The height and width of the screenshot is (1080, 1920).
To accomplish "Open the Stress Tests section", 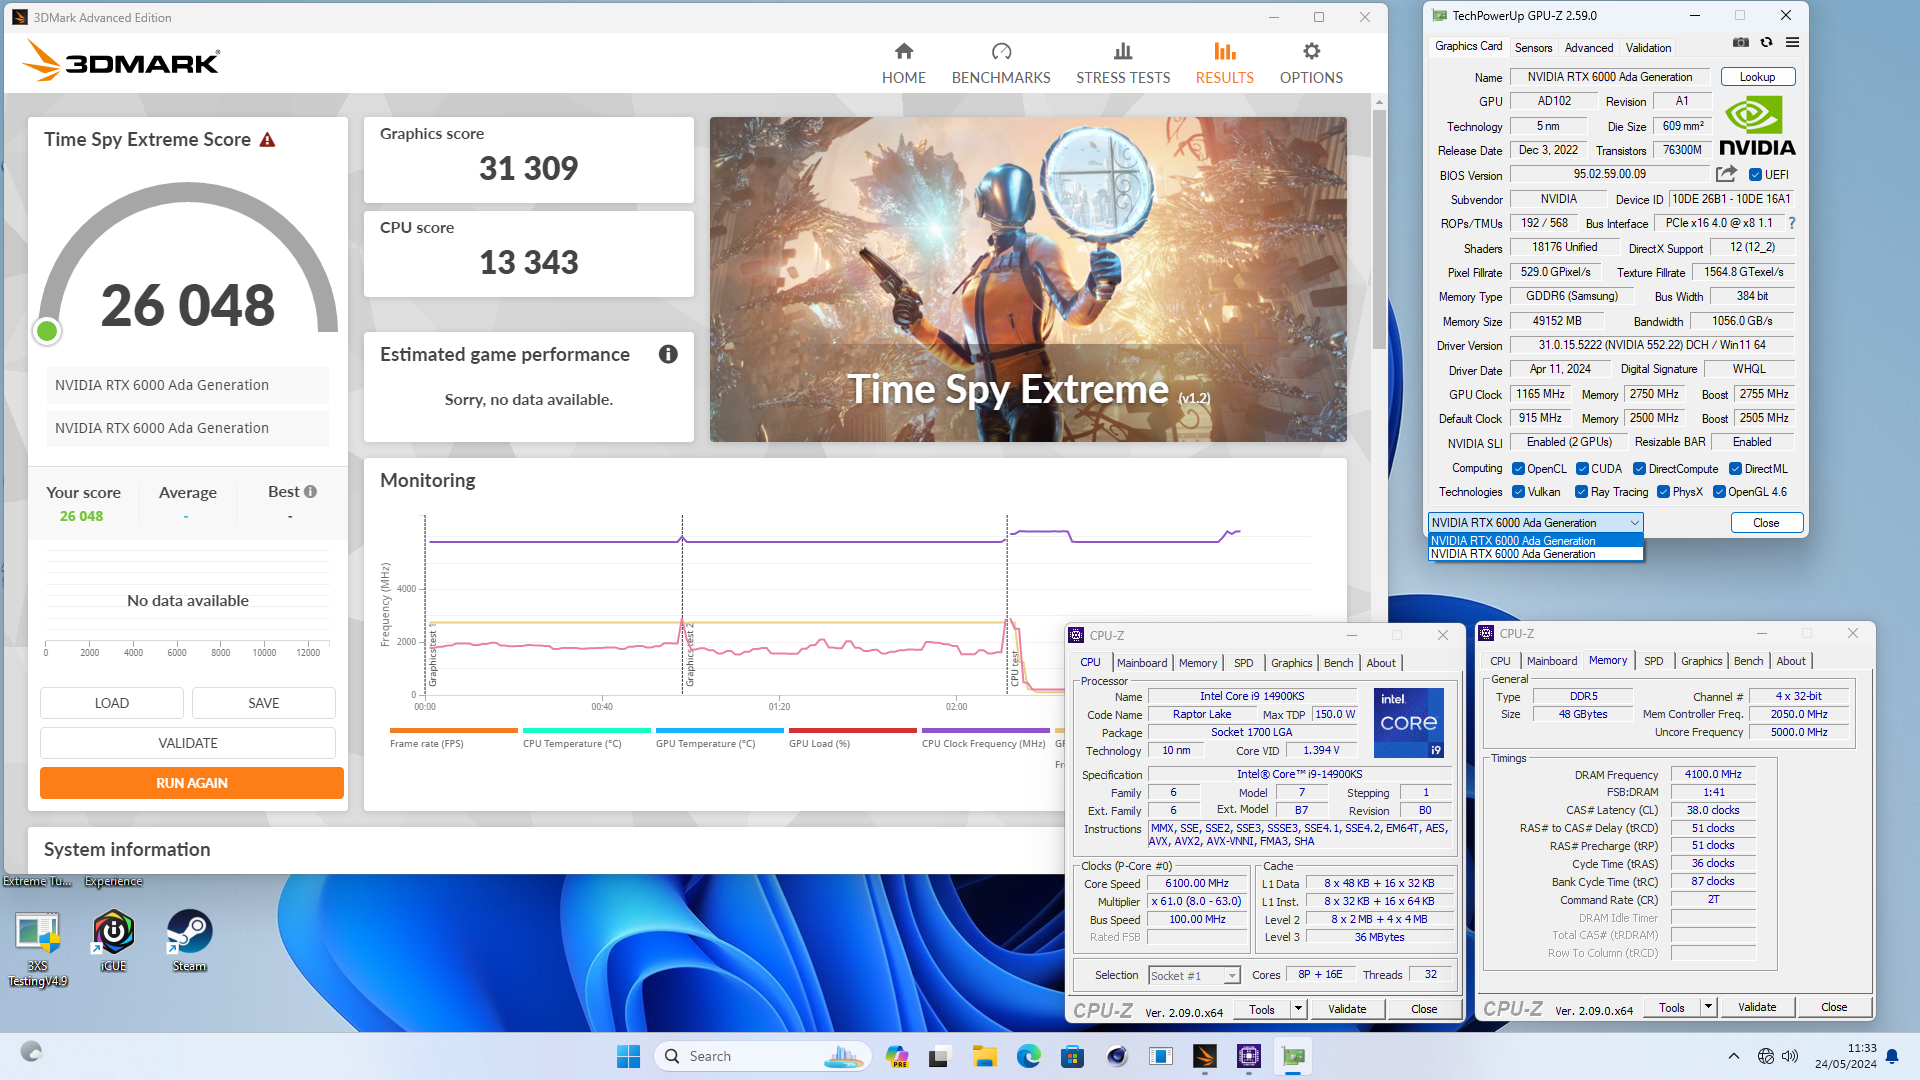I will (1123, 63).
